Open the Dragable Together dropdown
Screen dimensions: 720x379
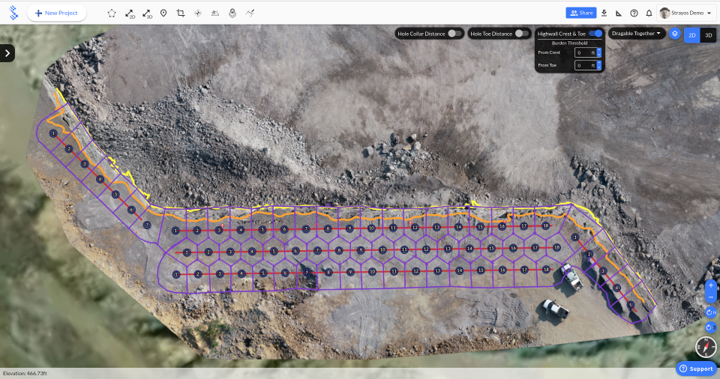point(636,34)
